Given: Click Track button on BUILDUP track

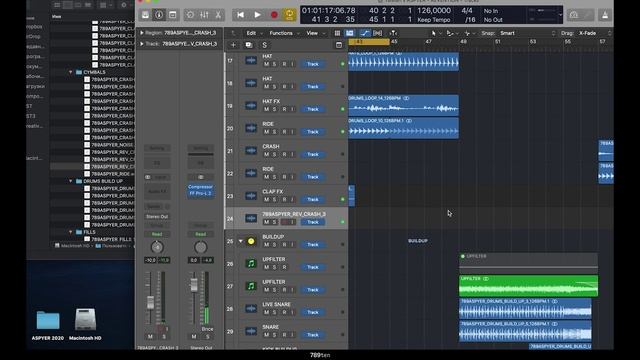Looking at the screenshot, I should pos(313,245).
